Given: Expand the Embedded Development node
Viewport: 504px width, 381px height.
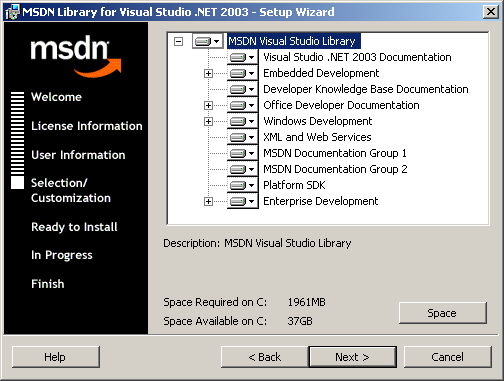Looking at the screenshot, I should [x=208, y=73].
